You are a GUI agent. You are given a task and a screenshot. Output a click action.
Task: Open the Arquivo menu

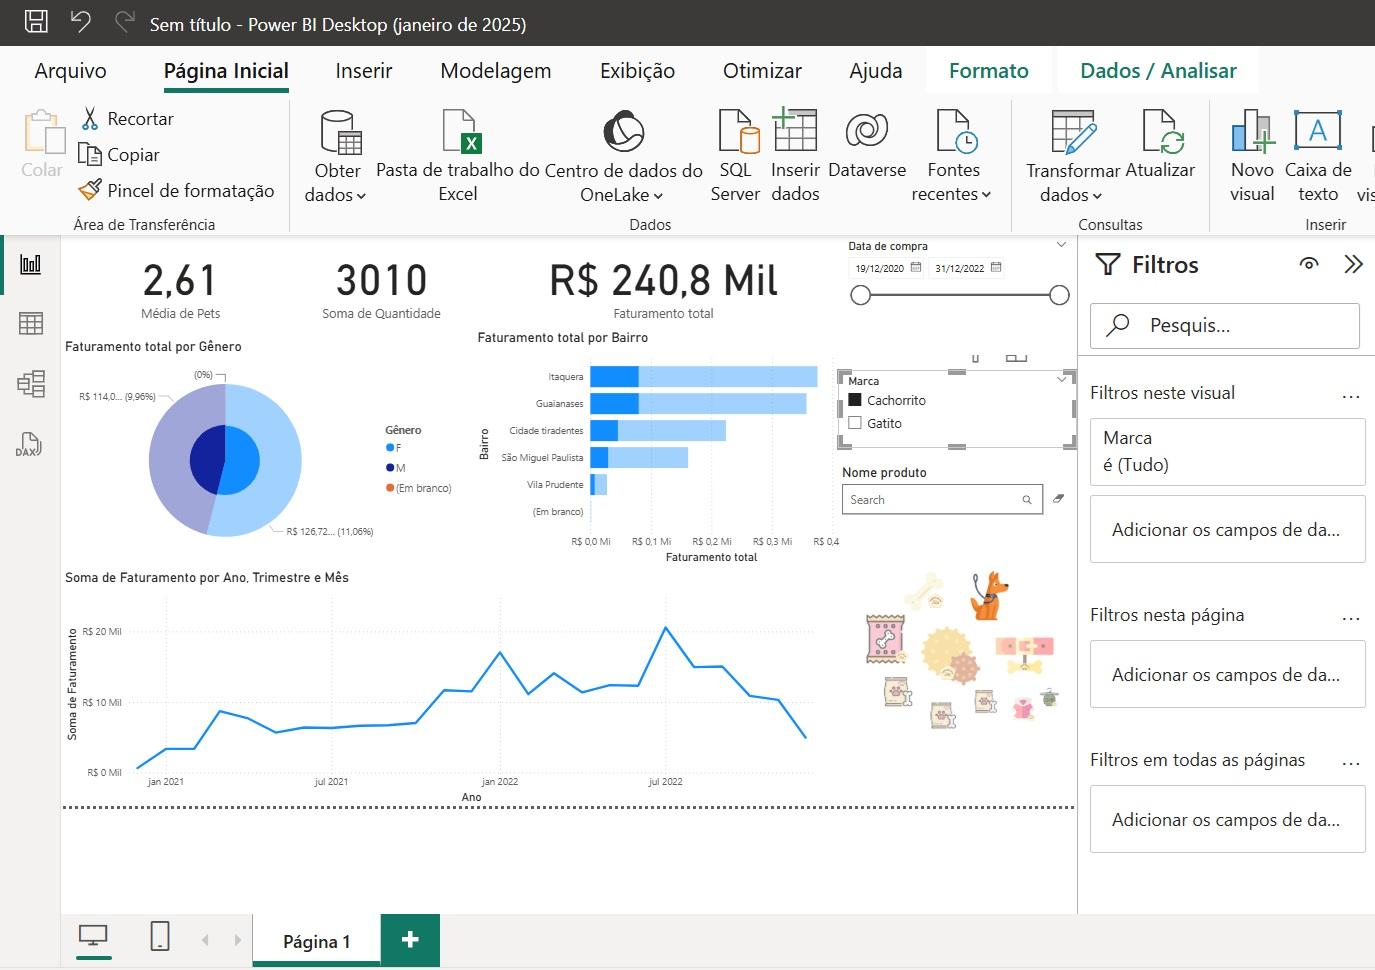[70, 71]
